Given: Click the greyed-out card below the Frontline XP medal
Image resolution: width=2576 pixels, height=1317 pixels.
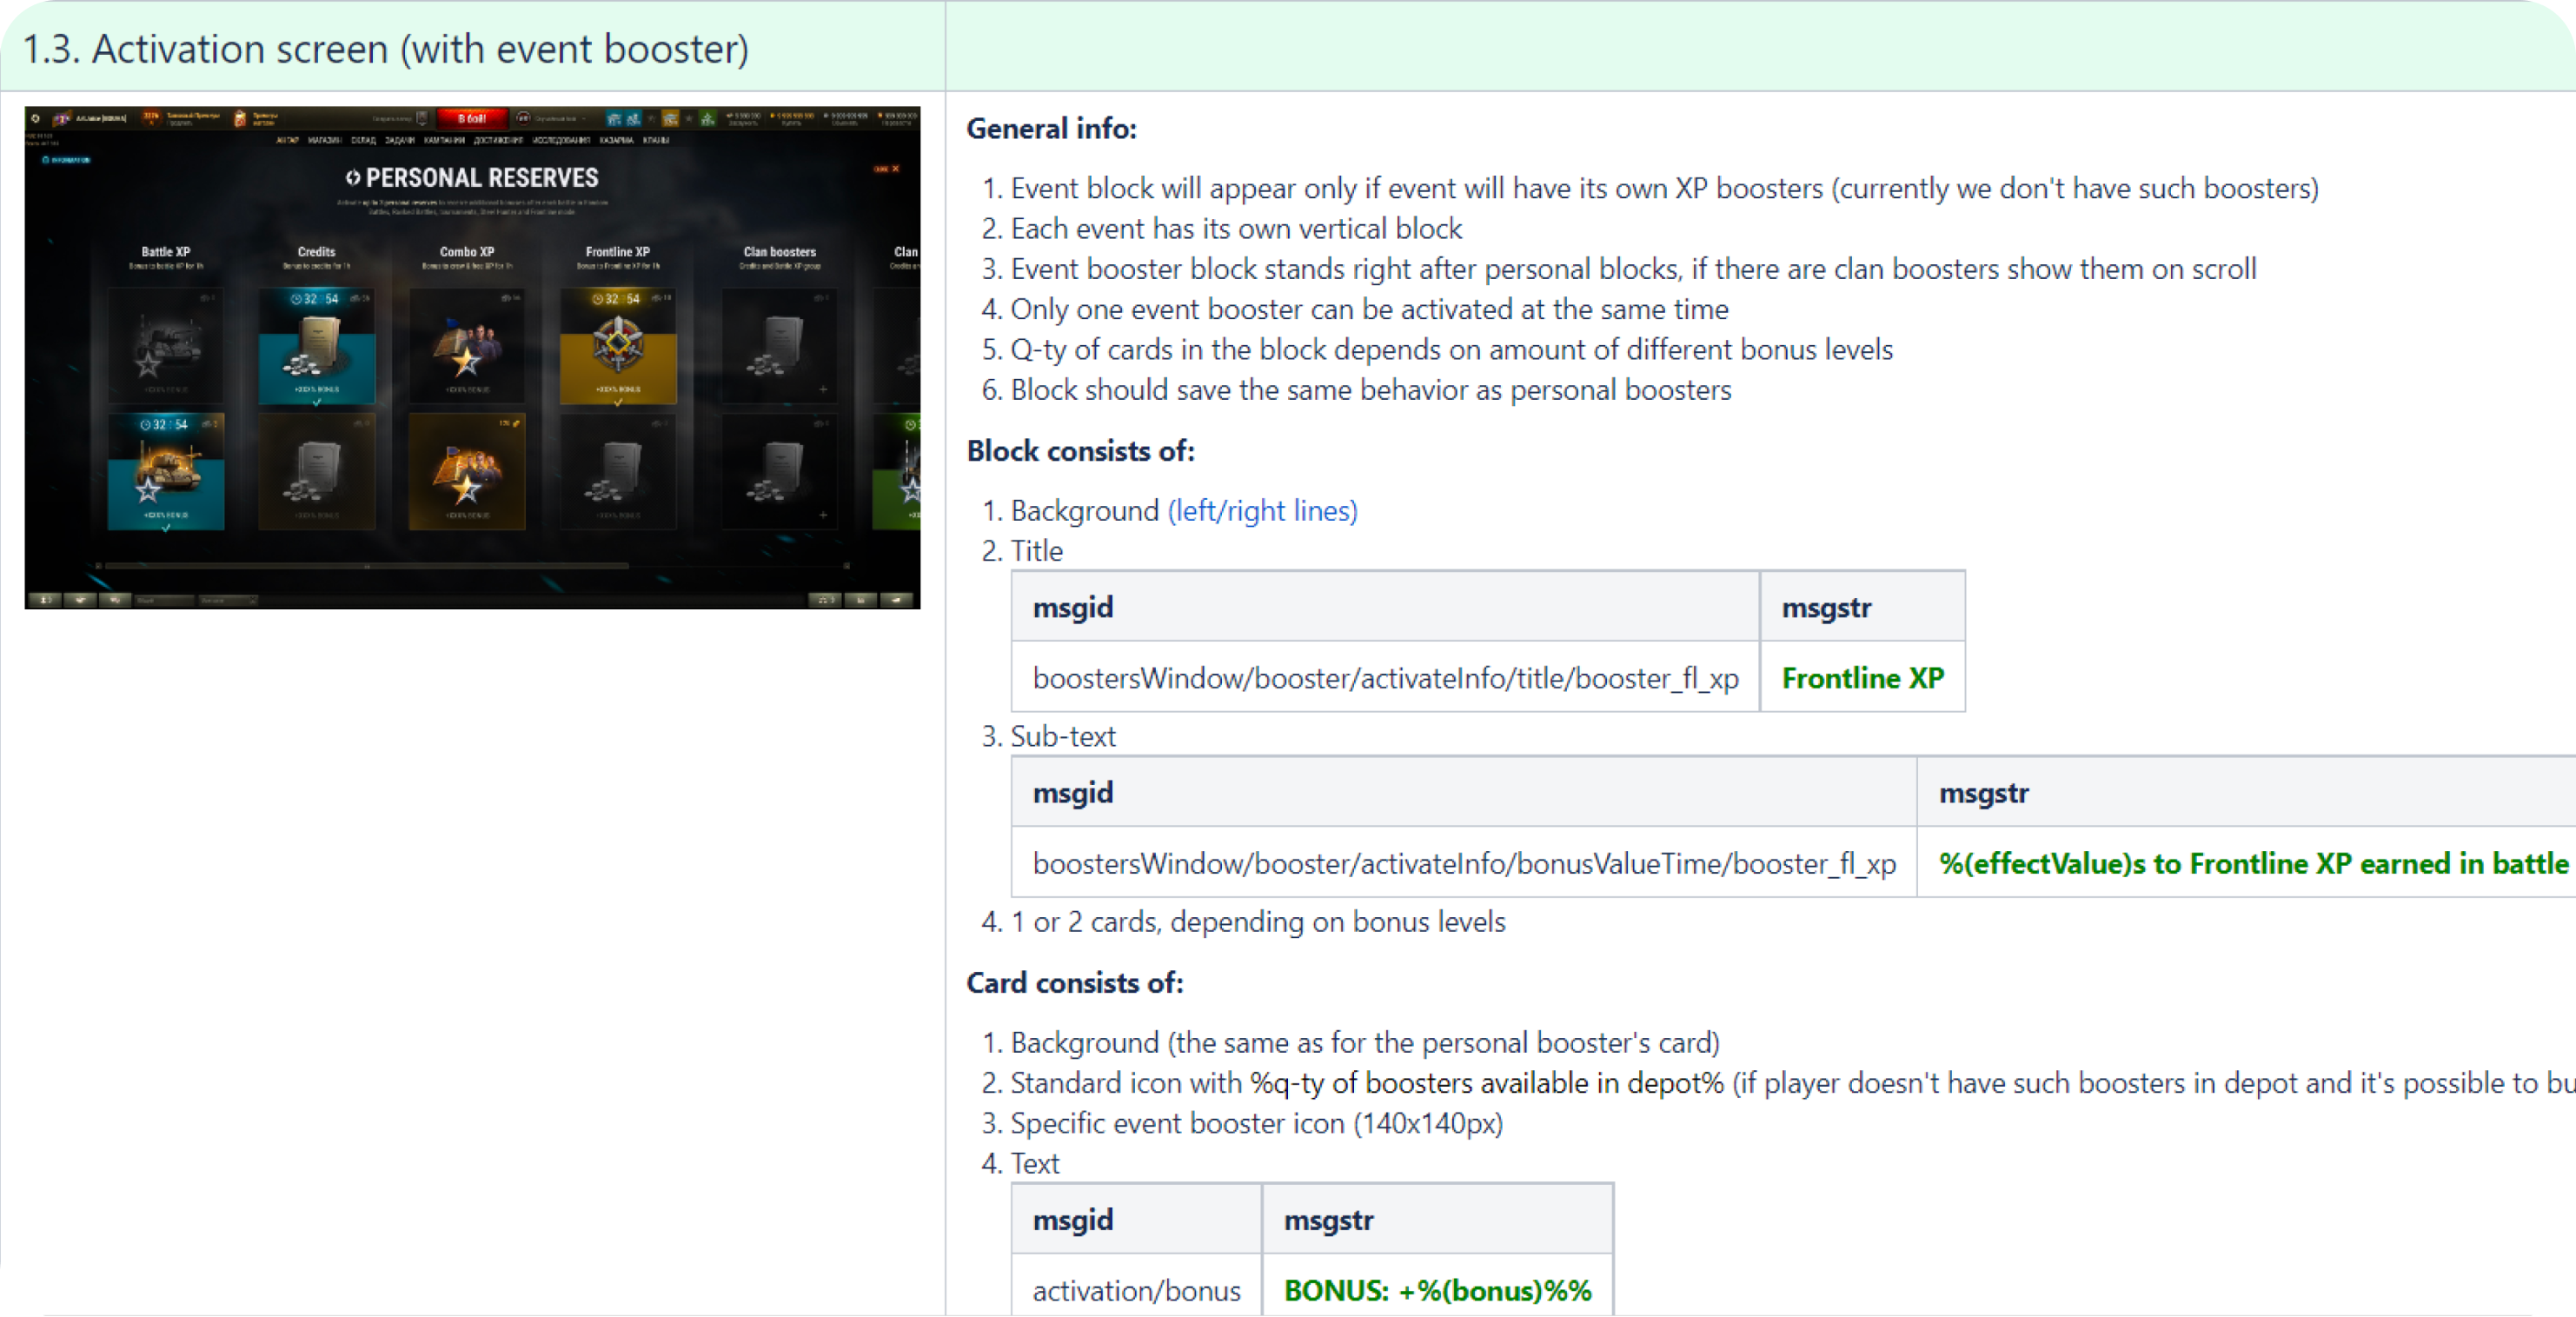Looking at the screenshot, I should click(x=618, y=471).
